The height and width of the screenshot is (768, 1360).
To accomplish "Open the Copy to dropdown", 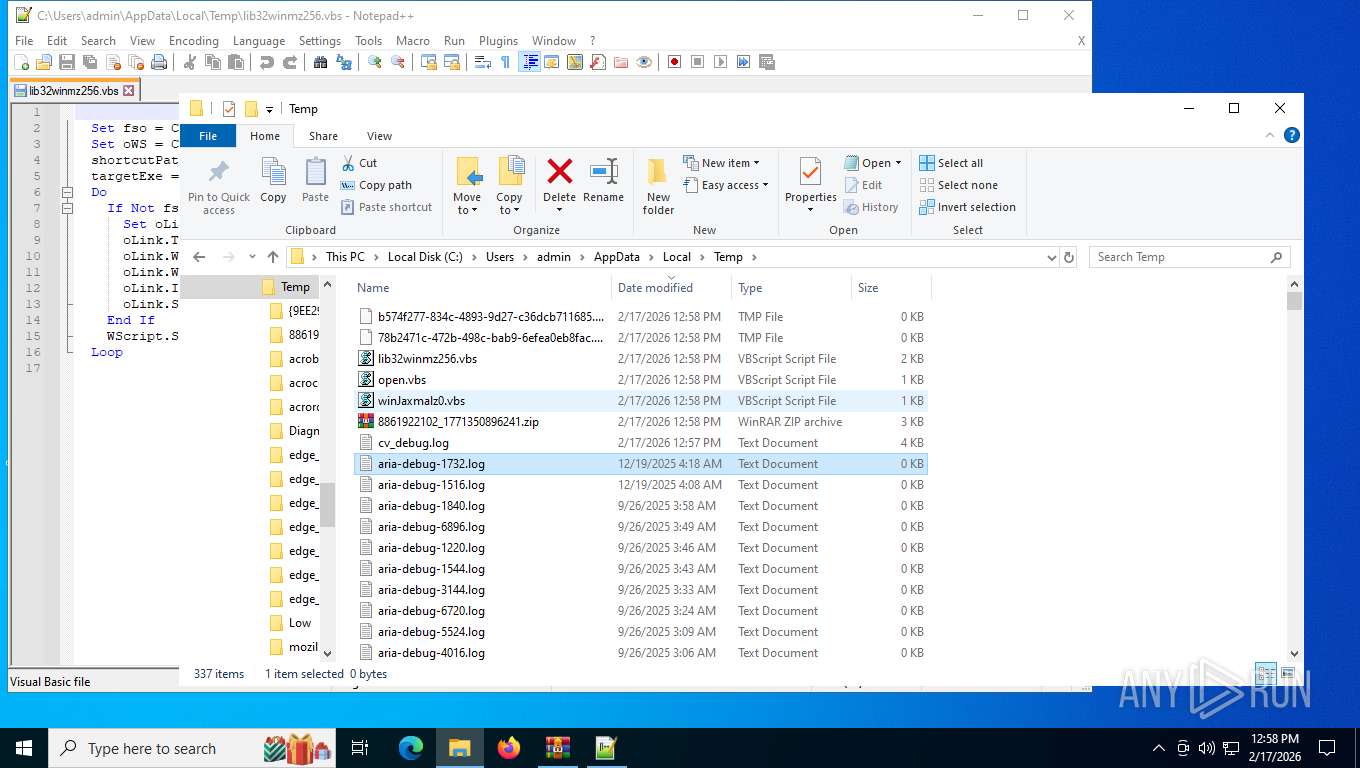I will click(510, 187).
